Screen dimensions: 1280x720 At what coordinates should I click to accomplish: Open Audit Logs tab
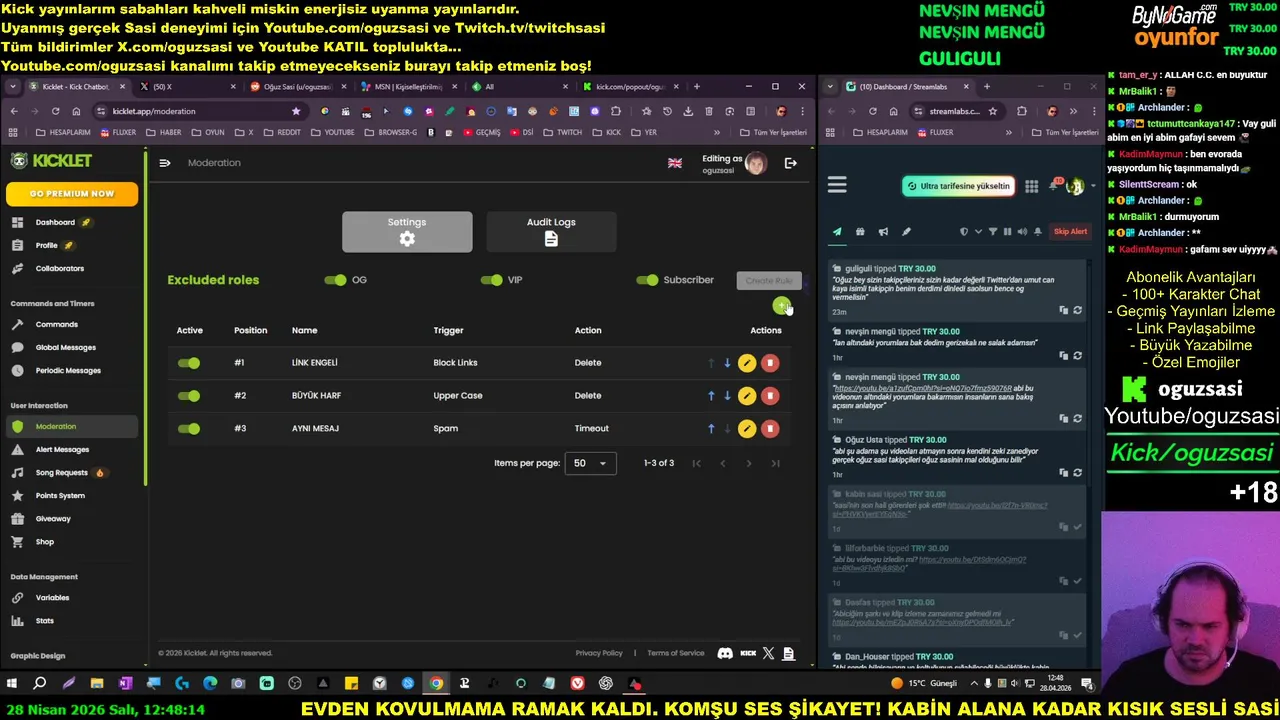pos(551,232)
